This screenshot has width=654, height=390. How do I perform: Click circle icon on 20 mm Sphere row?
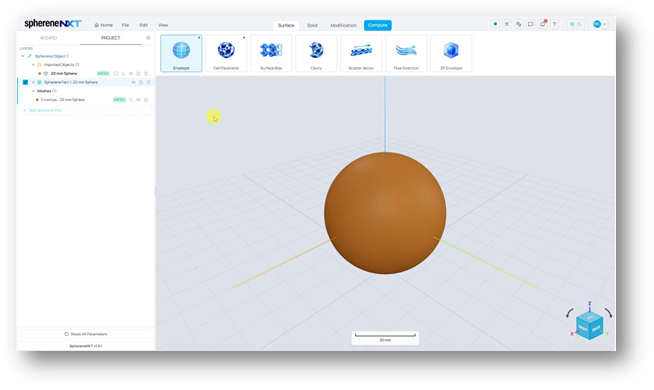(116, 73)
